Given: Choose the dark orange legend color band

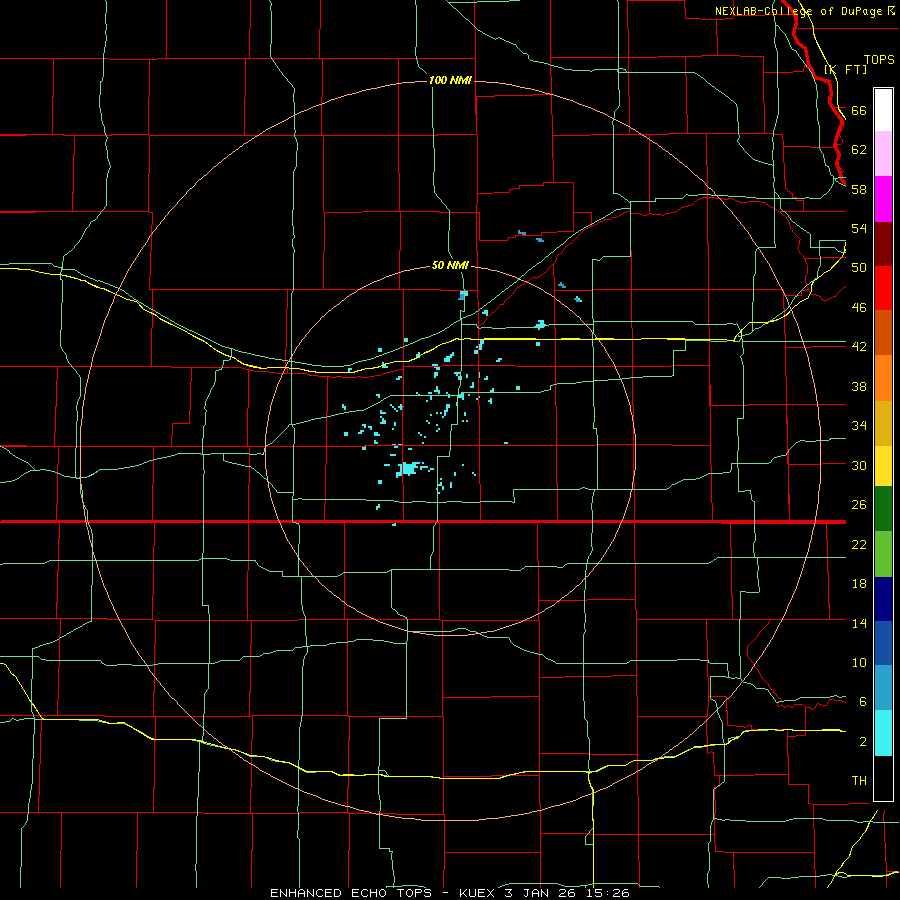Looking at the screenshot, I should (883, 333).
